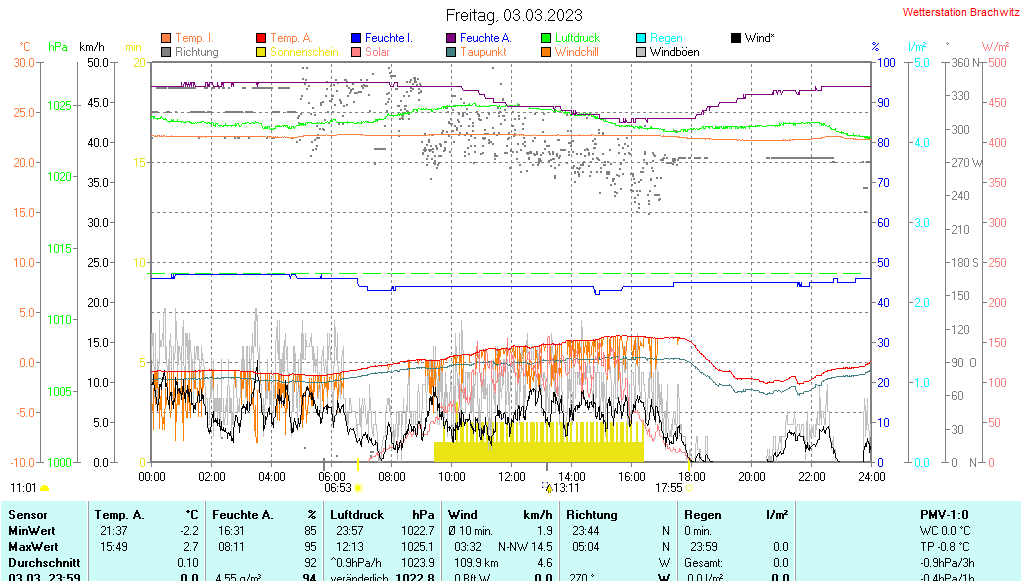Select the Windböen legend label

(x=674, y=51)
